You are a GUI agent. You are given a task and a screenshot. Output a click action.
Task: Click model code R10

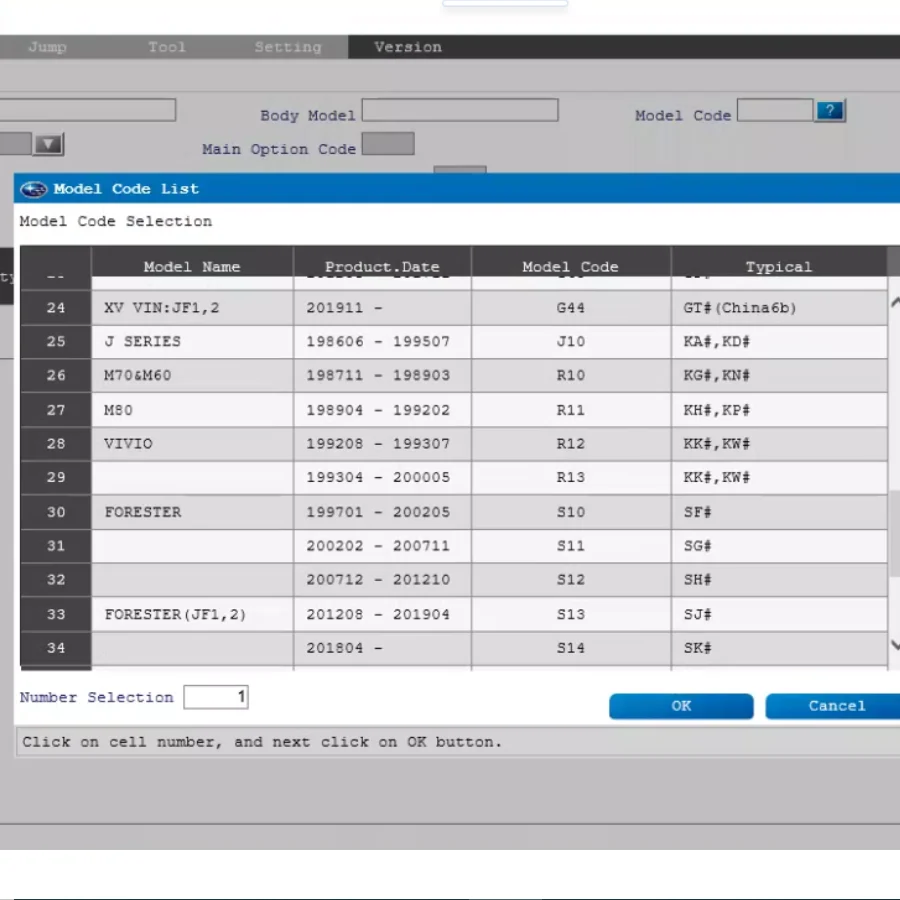coord(571,375)
